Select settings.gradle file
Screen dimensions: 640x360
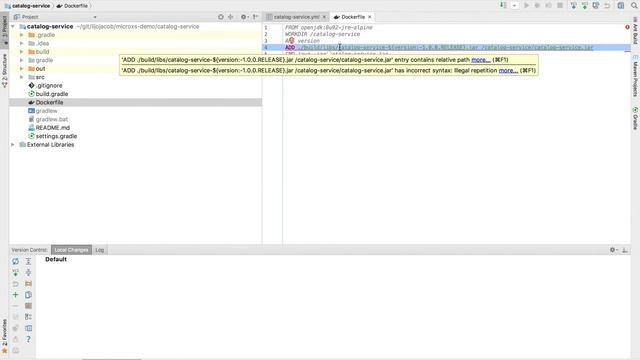coord(56,136)
